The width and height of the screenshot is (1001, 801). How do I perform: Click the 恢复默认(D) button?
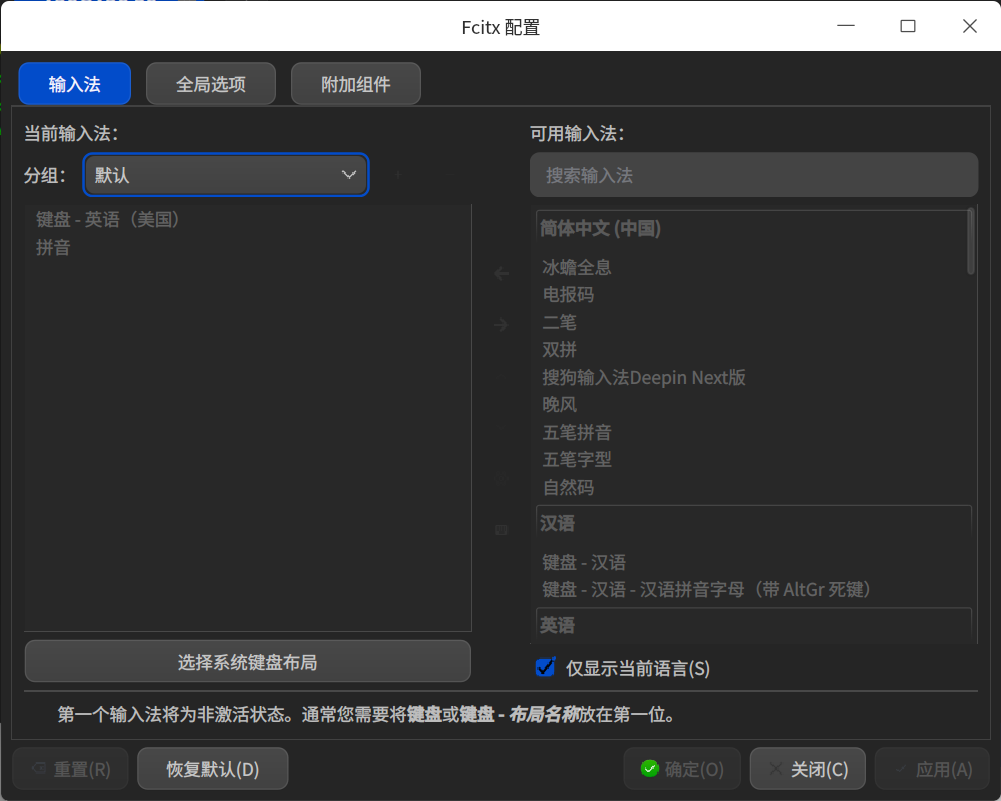213,769
